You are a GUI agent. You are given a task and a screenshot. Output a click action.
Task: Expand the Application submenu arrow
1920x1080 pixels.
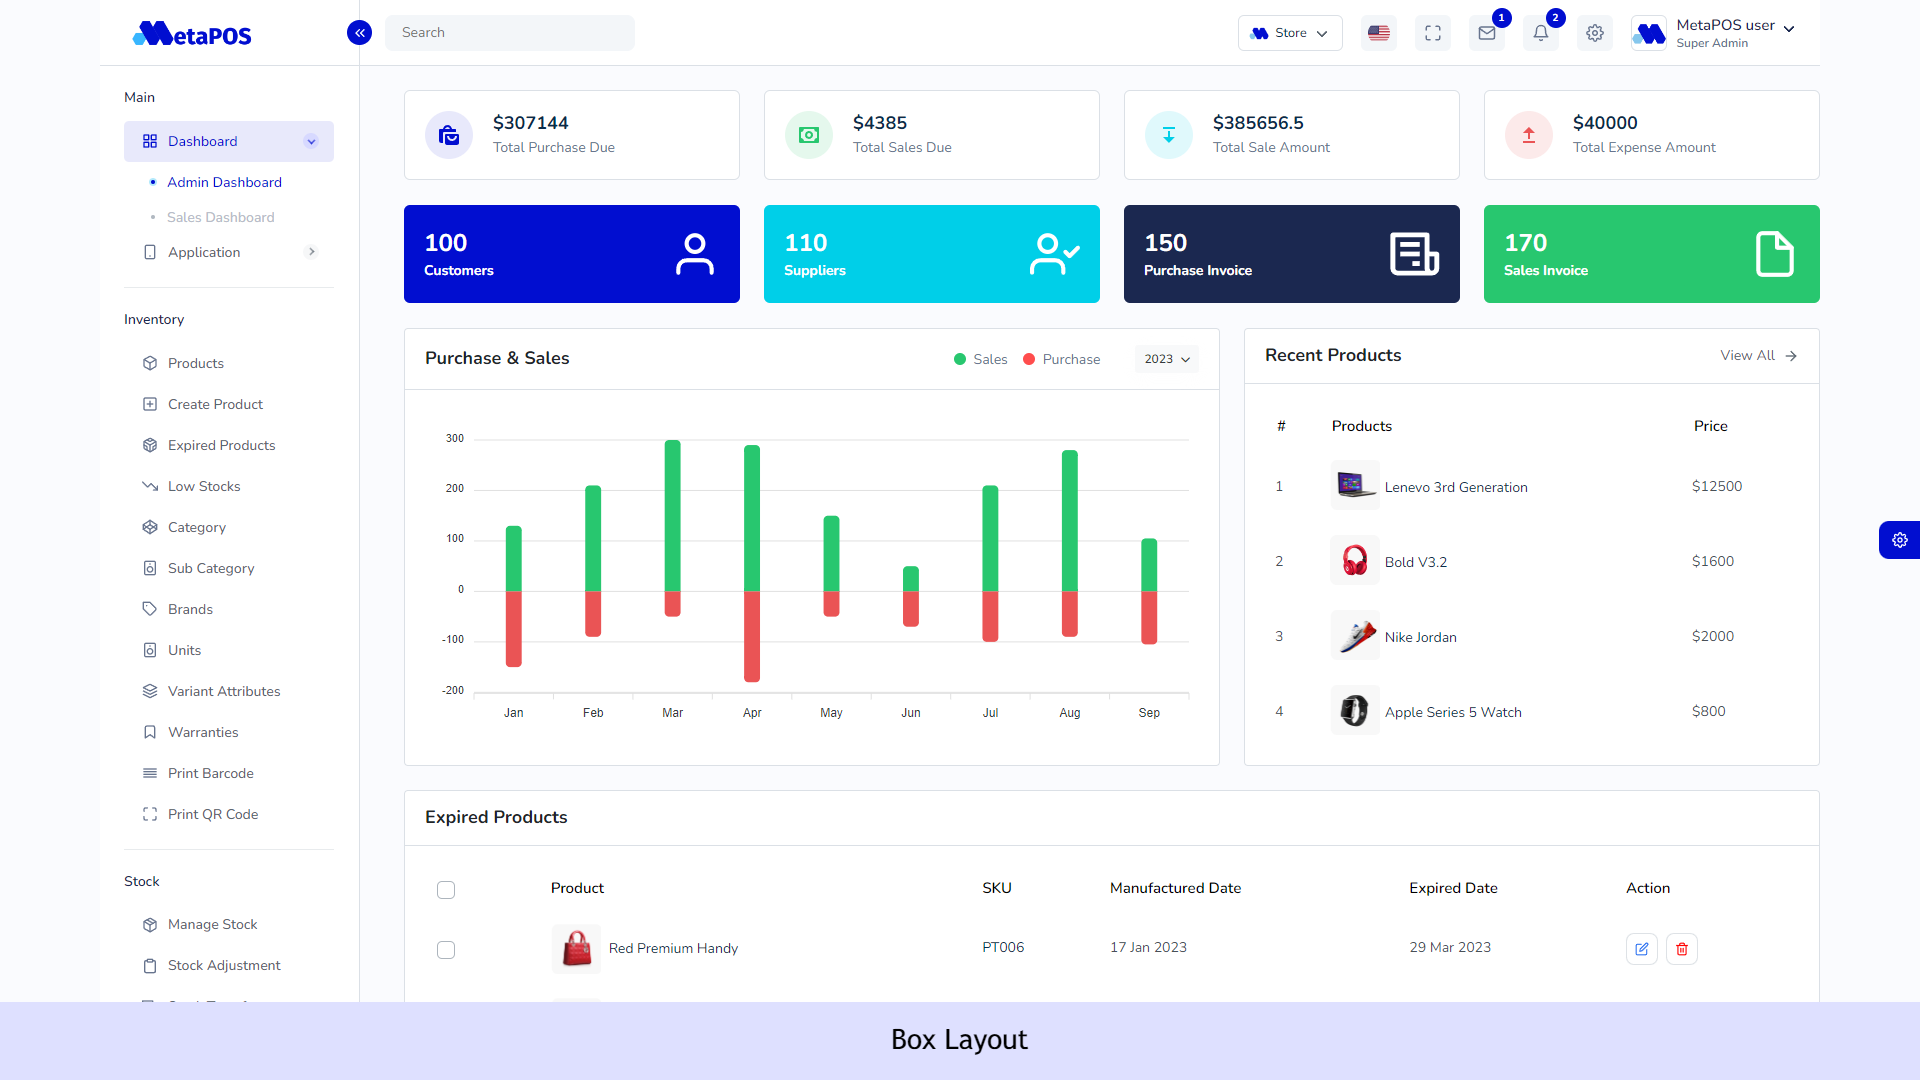point(312,252)
